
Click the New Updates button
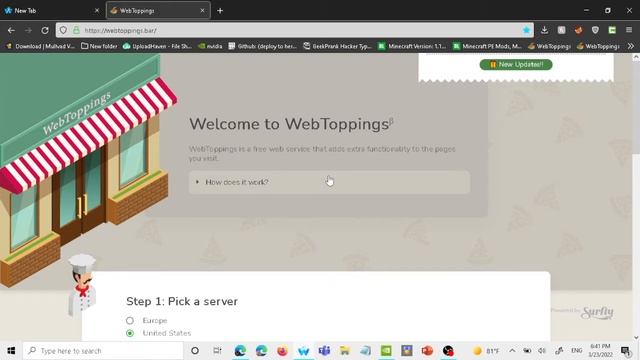pyautogui.click(x=516, y=64)
